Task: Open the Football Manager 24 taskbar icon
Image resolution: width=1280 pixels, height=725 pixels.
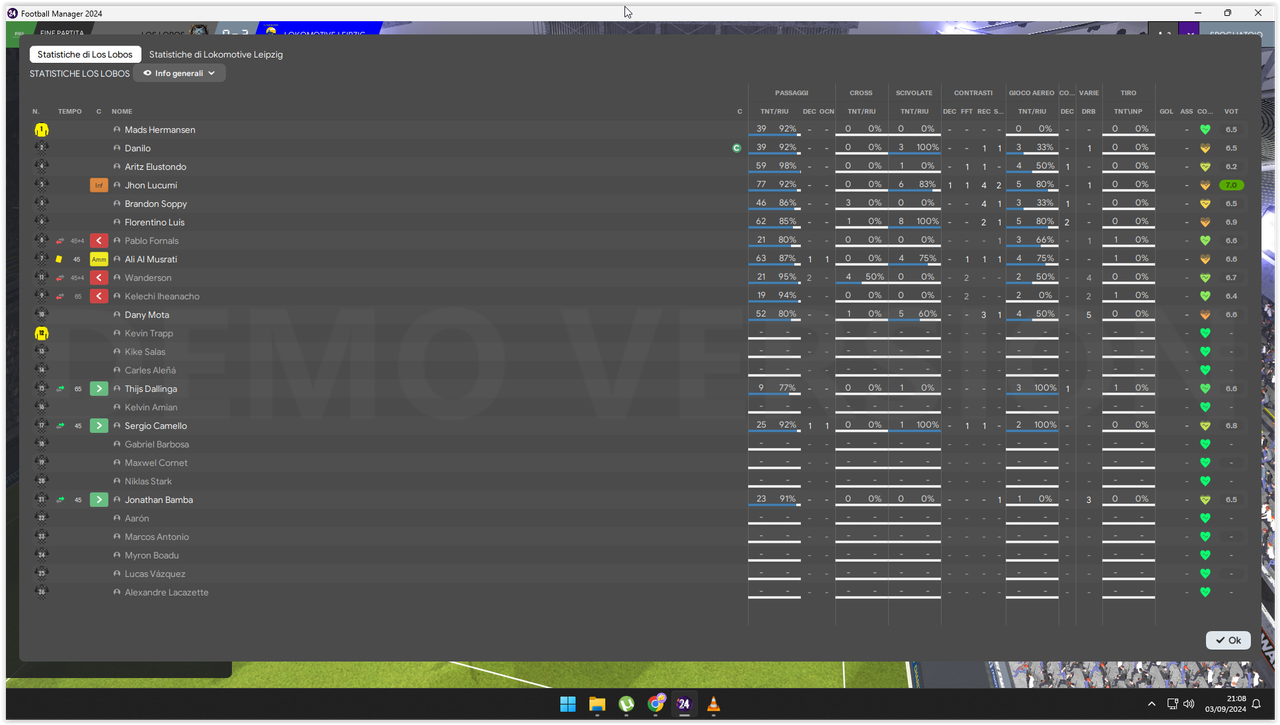Action: (684, 704)
